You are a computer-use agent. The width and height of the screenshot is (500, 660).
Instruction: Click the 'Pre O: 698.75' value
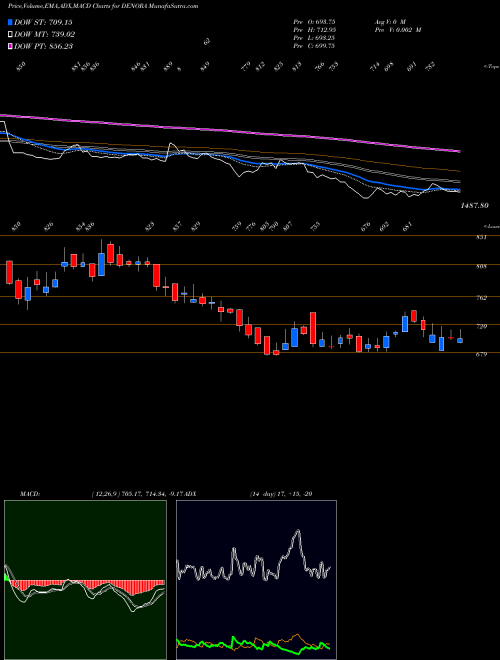coord(314,21)
